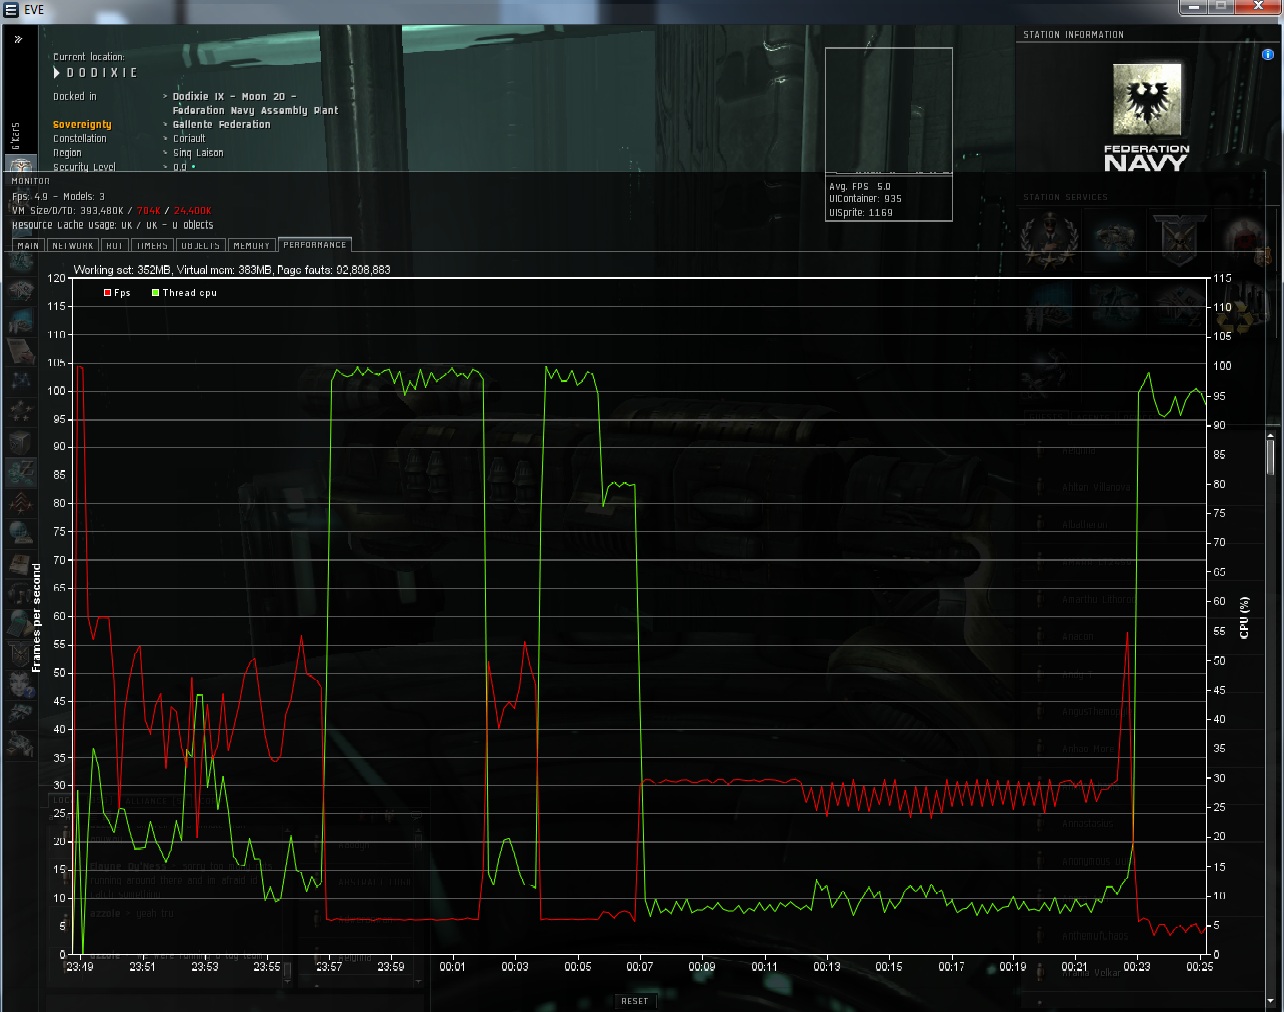Click the Station Information header
This screenshot has height=1012, width=1284.
(1073, 35)
